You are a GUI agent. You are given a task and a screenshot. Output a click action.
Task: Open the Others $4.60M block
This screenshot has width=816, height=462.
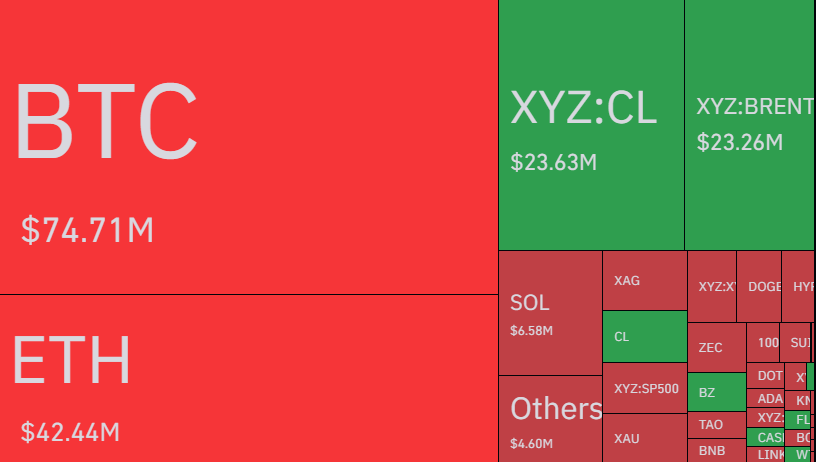tap(550, 418)
